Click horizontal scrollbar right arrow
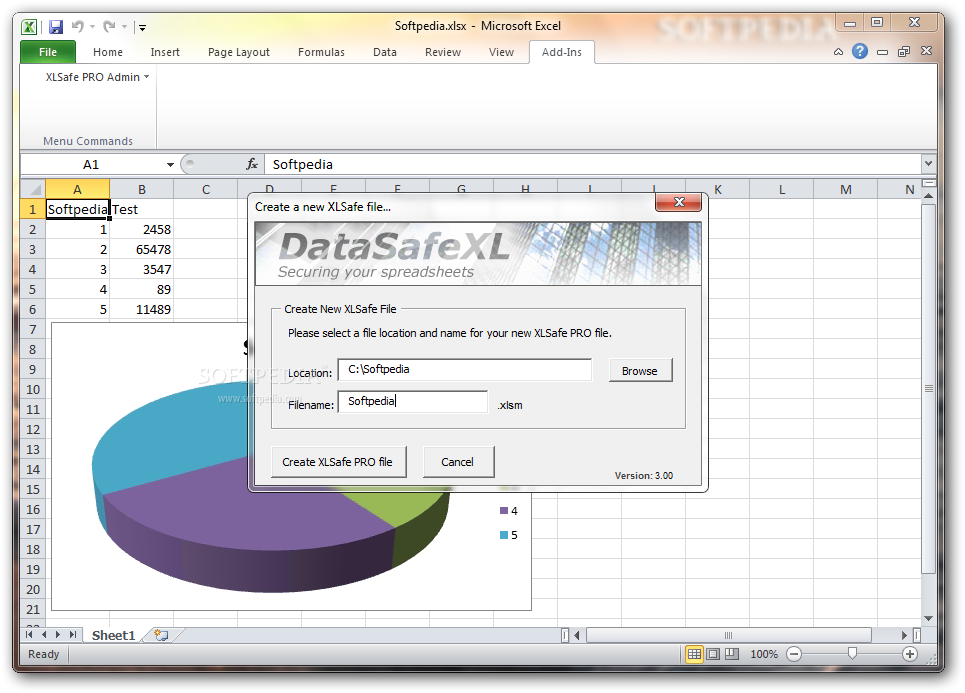 point(904,635)
